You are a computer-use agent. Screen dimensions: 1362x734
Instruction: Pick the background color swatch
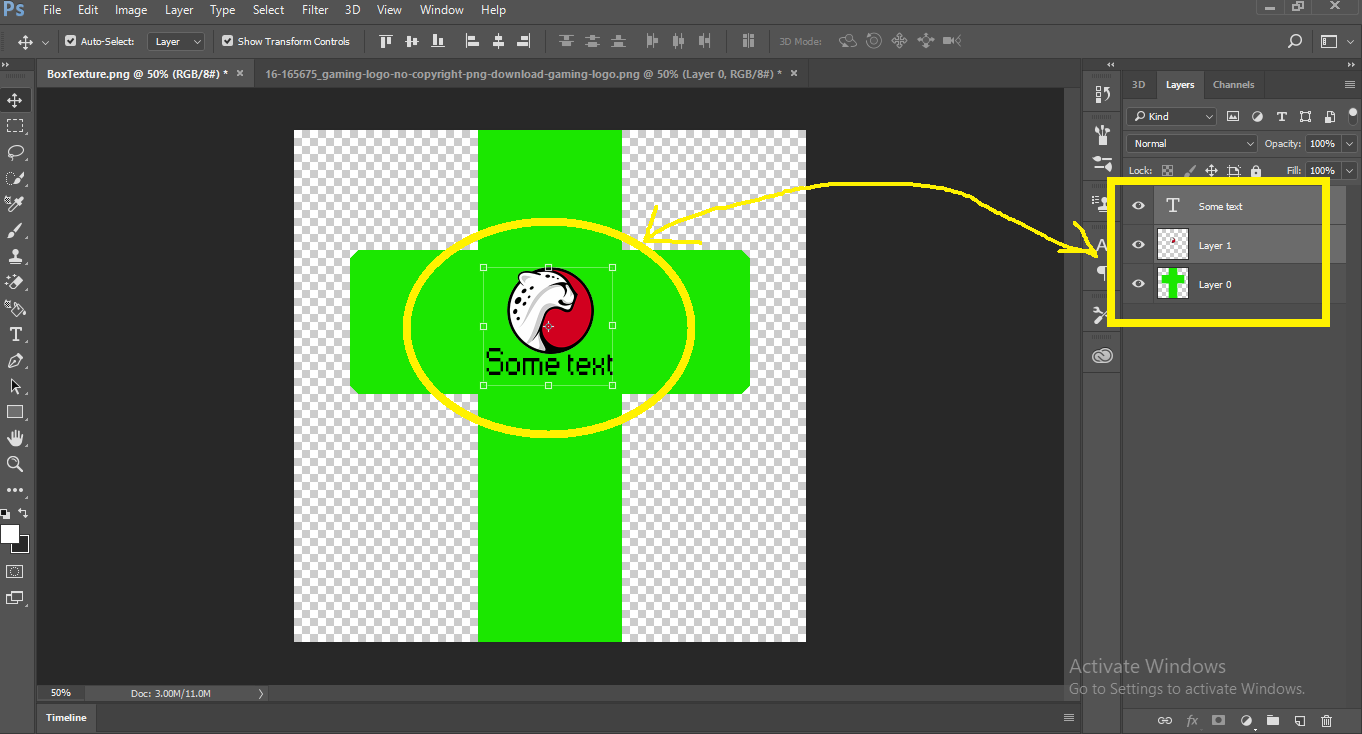pyautogui.click(x=24, y=546)
